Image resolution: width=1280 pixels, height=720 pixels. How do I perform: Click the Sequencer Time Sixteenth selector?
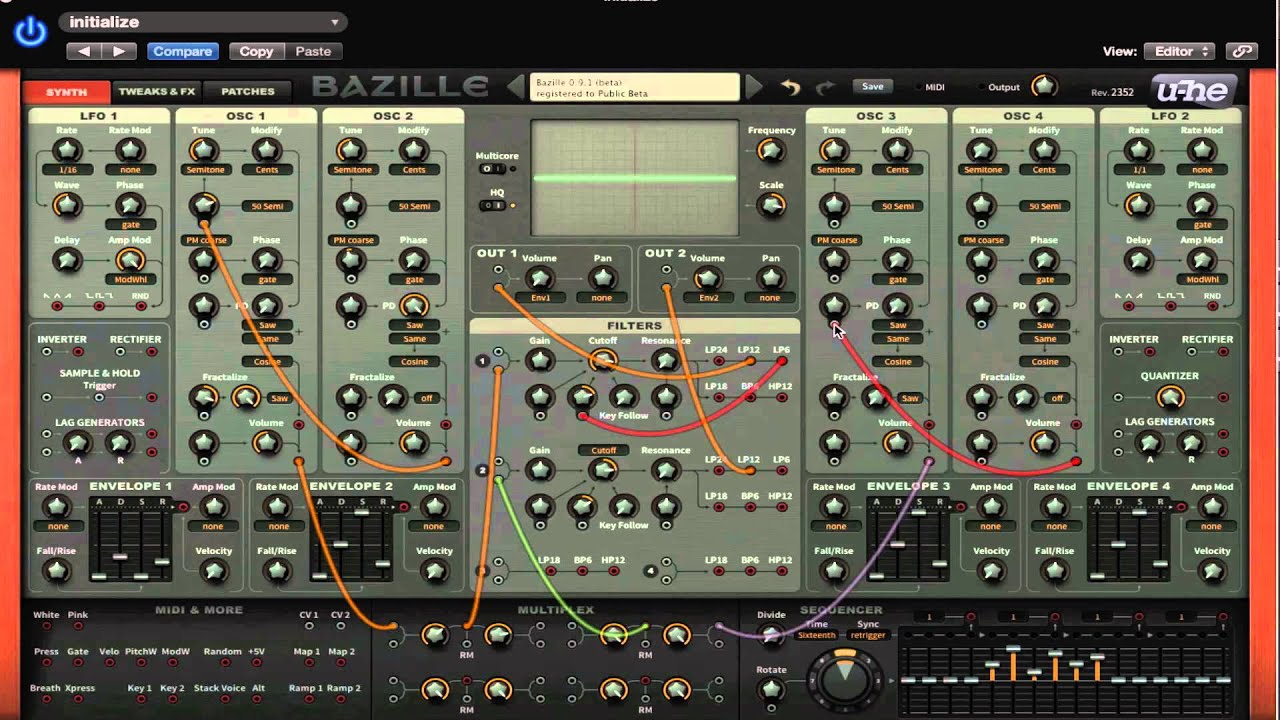816,635
